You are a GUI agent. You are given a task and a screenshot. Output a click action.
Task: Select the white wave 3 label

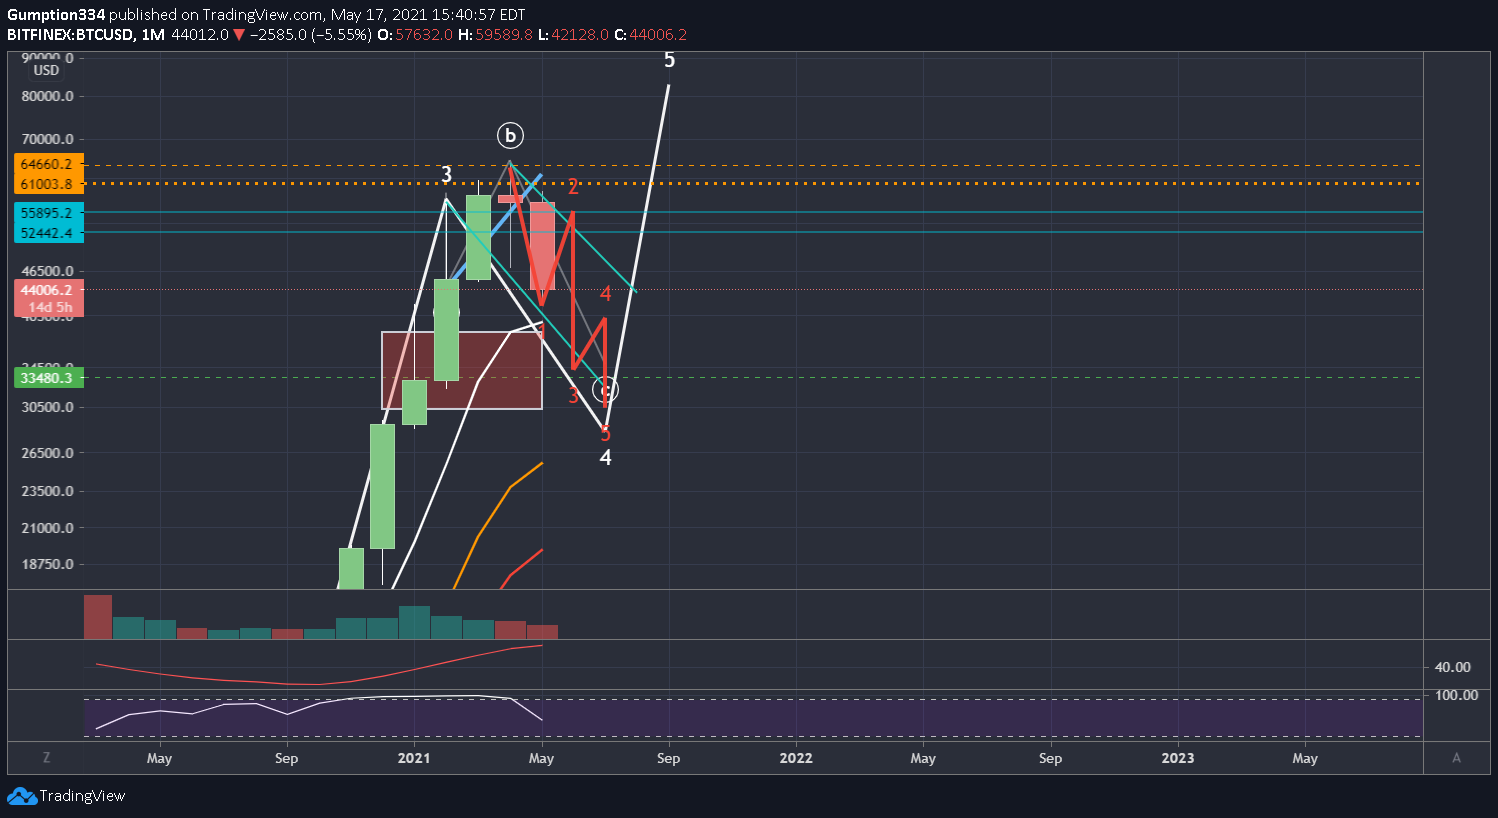click(x=447, y=175)
